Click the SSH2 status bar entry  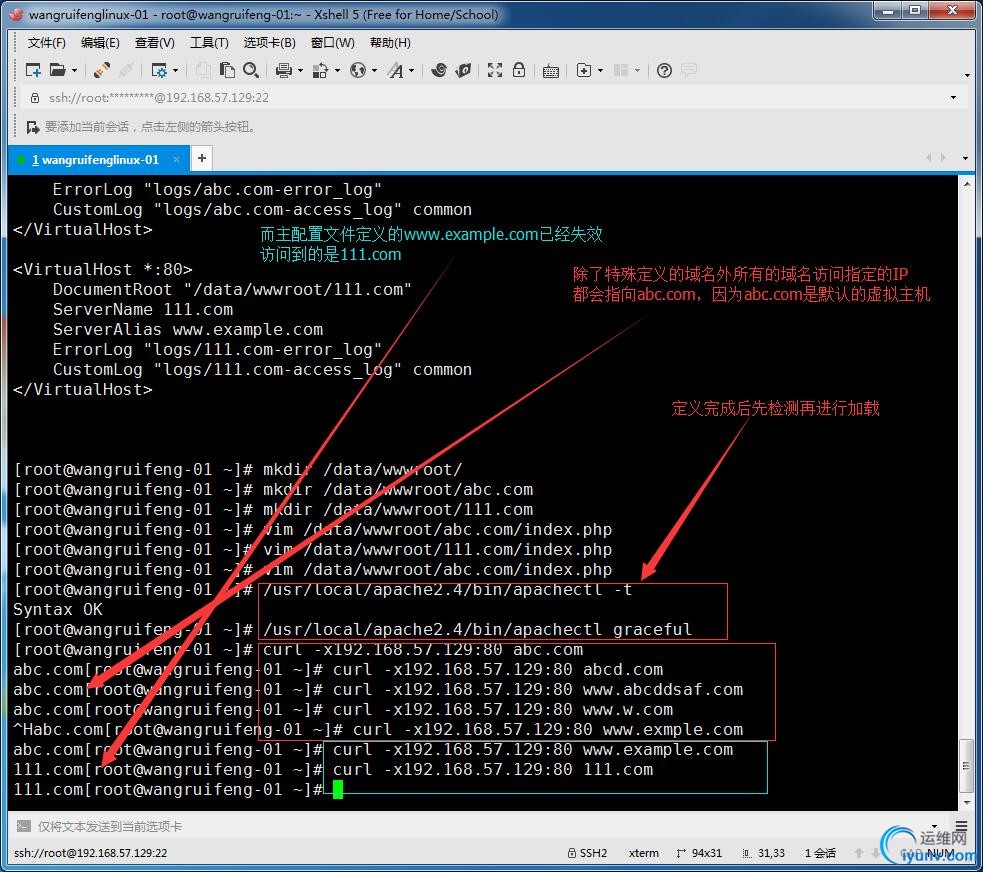587,853
